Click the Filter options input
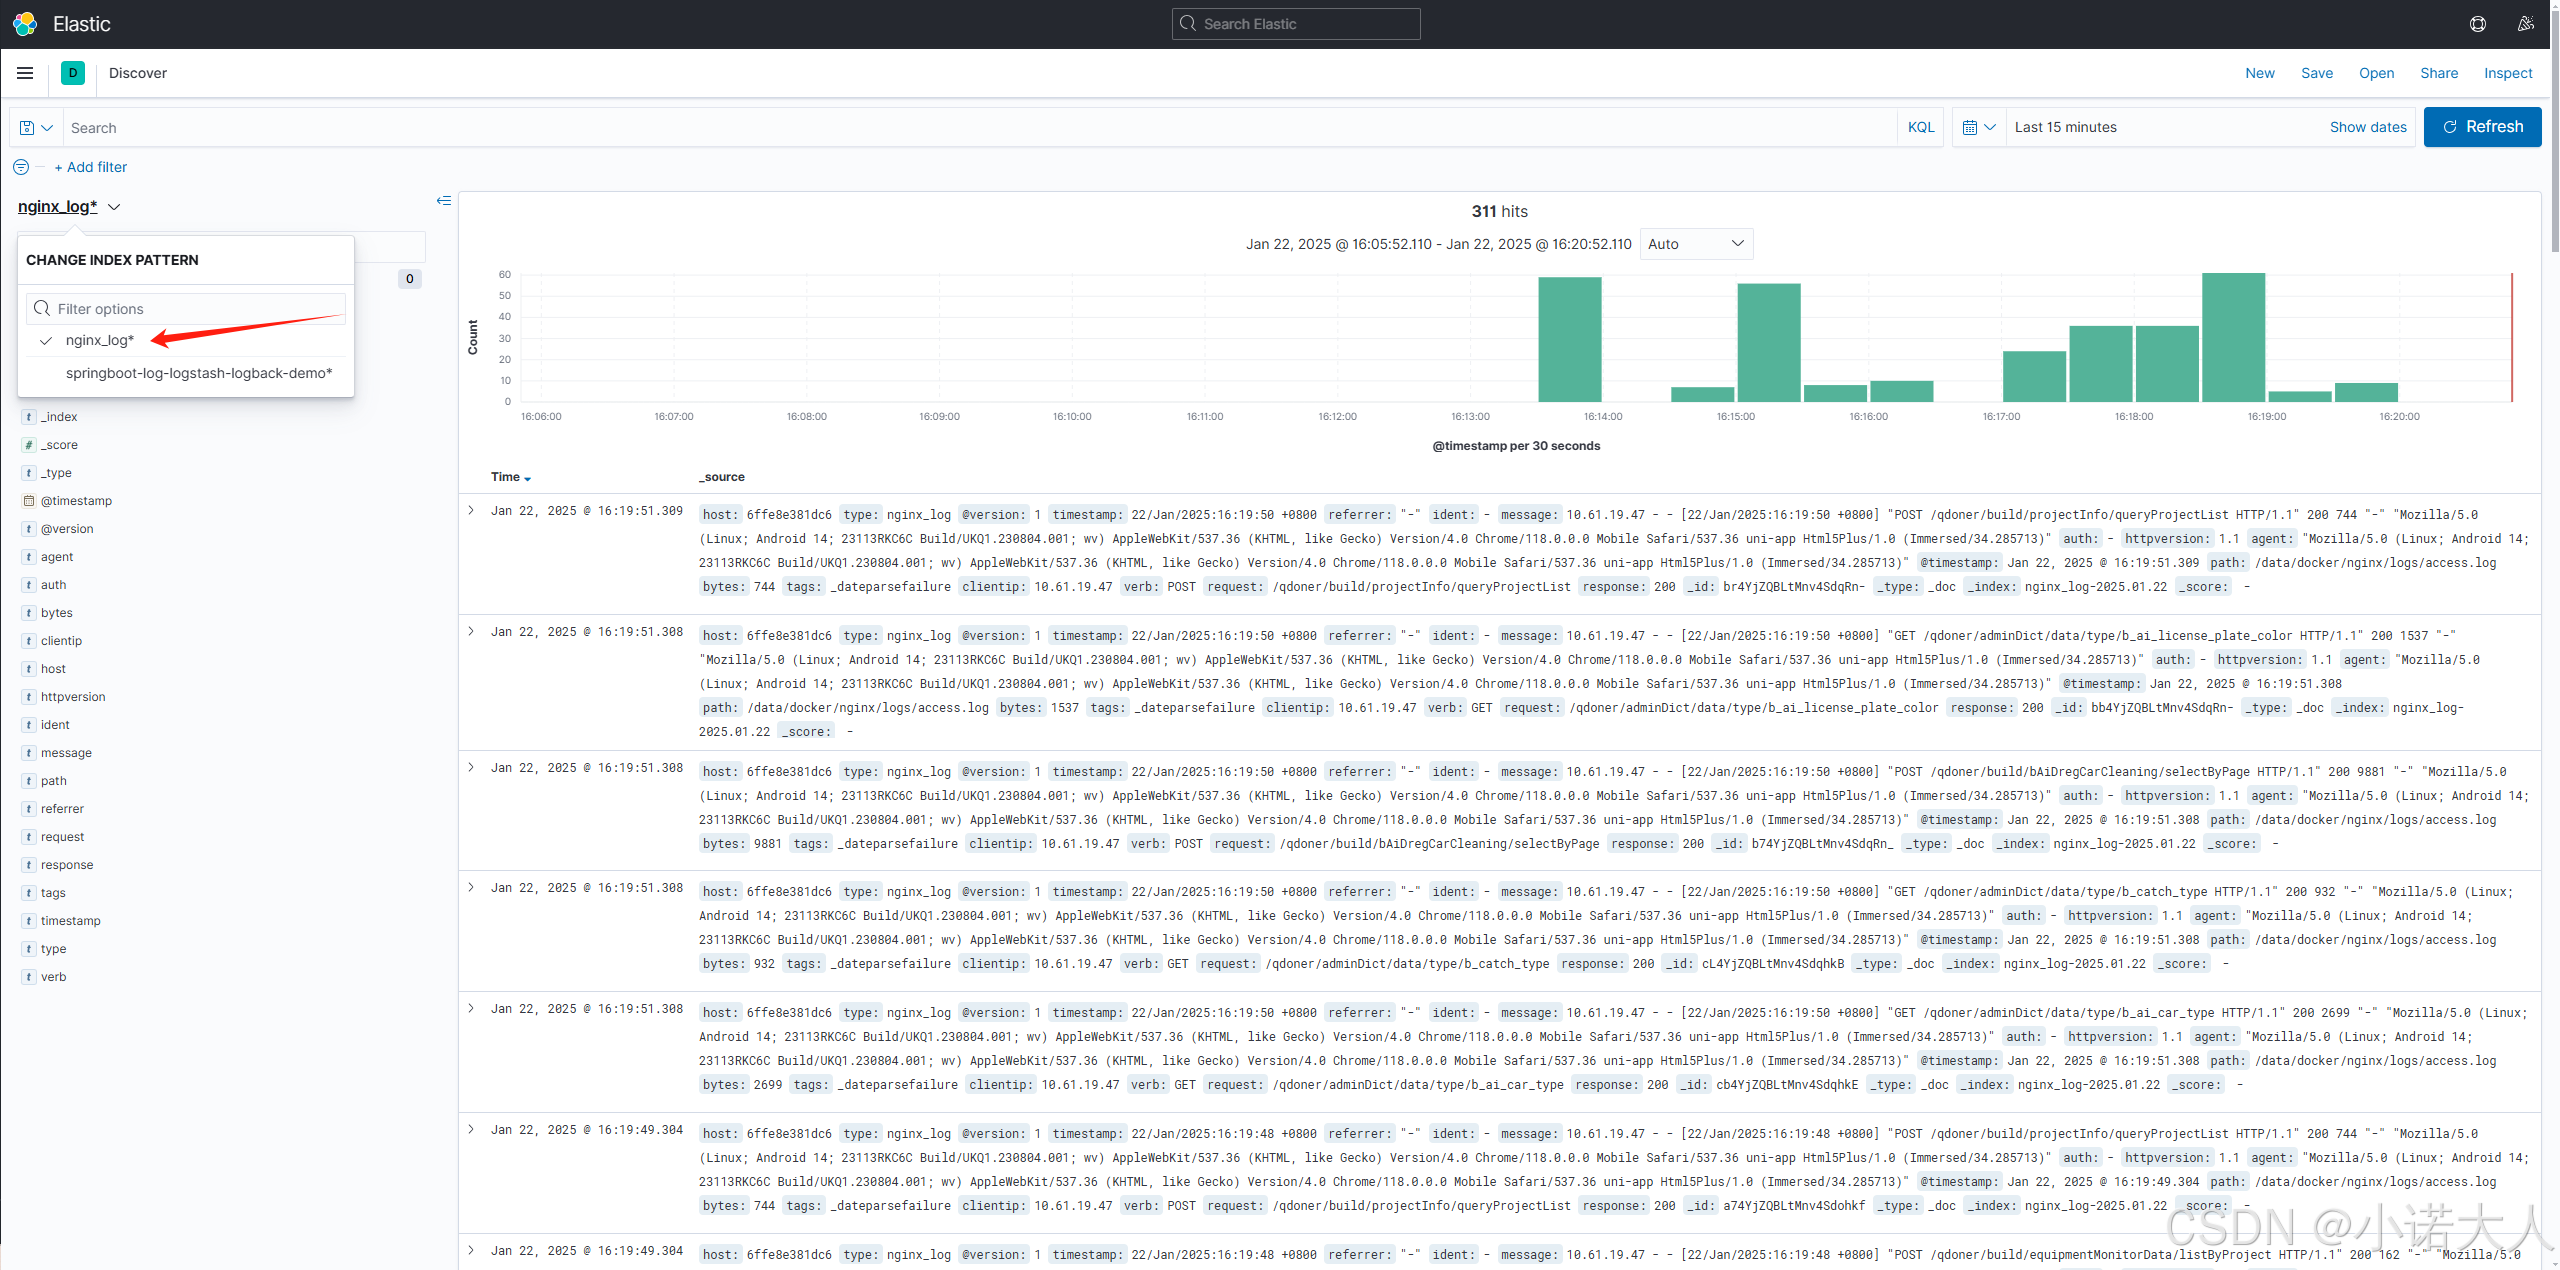This screenshot has width=2560, height=1270. [186, 308]
